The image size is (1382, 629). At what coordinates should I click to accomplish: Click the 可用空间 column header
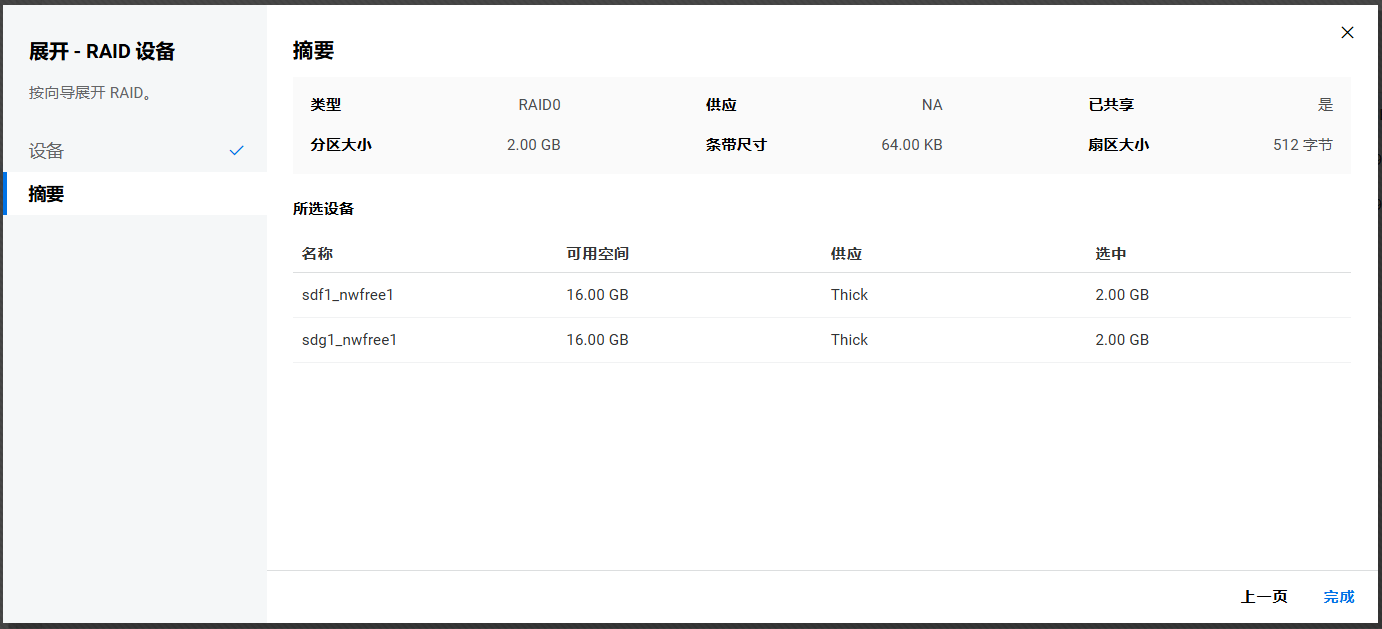(597, 254)
